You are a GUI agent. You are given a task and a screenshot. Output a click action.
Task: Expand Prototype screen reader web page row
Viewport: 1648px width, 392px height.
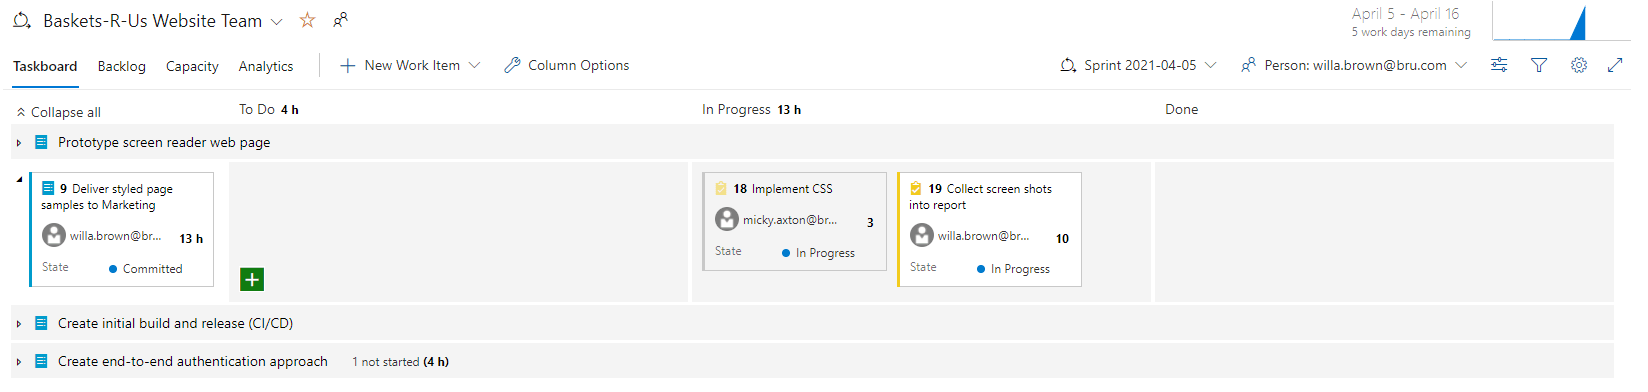[x=19, y=143]
